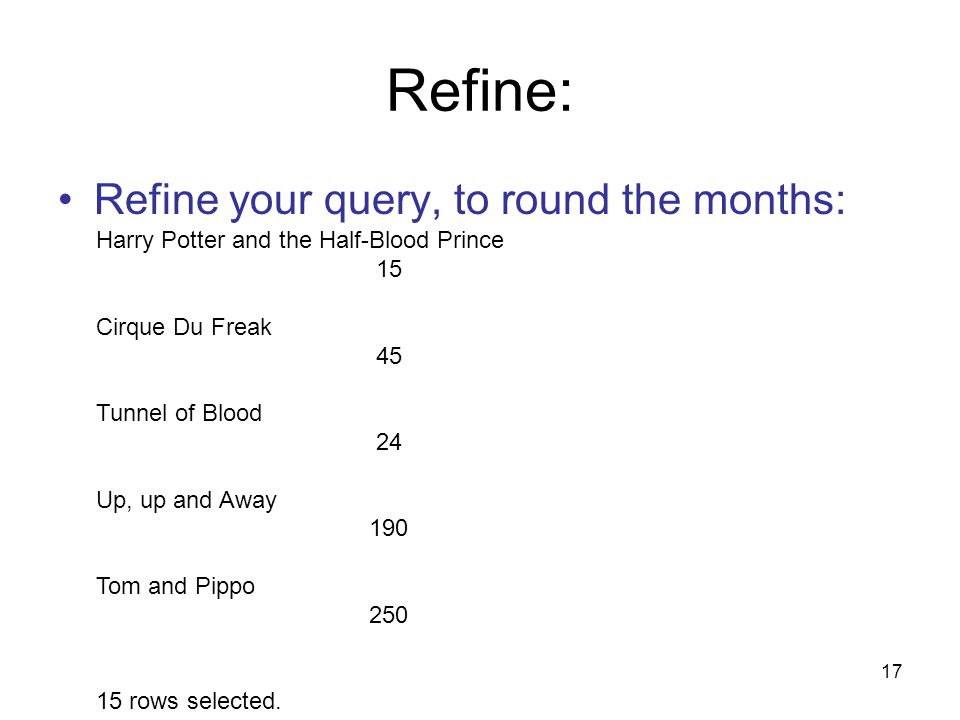Image resolution: width=960 pixels, height=720 pixels.
Task: Click the number 45
Action: point(389,356)
